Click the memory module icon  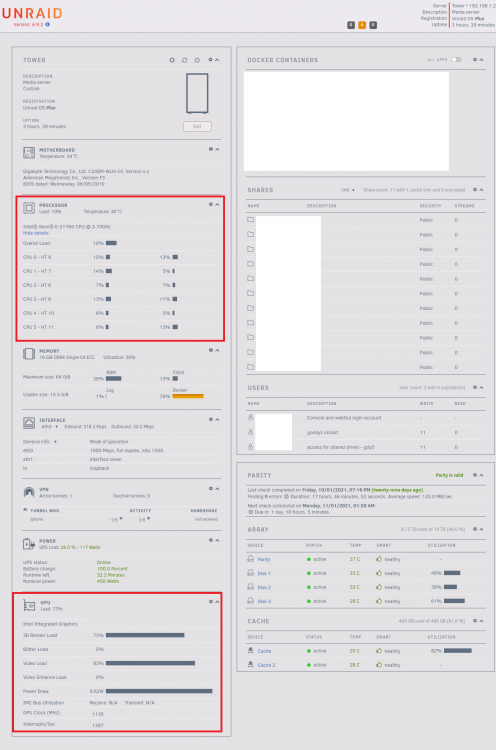(x=29, y=354)
